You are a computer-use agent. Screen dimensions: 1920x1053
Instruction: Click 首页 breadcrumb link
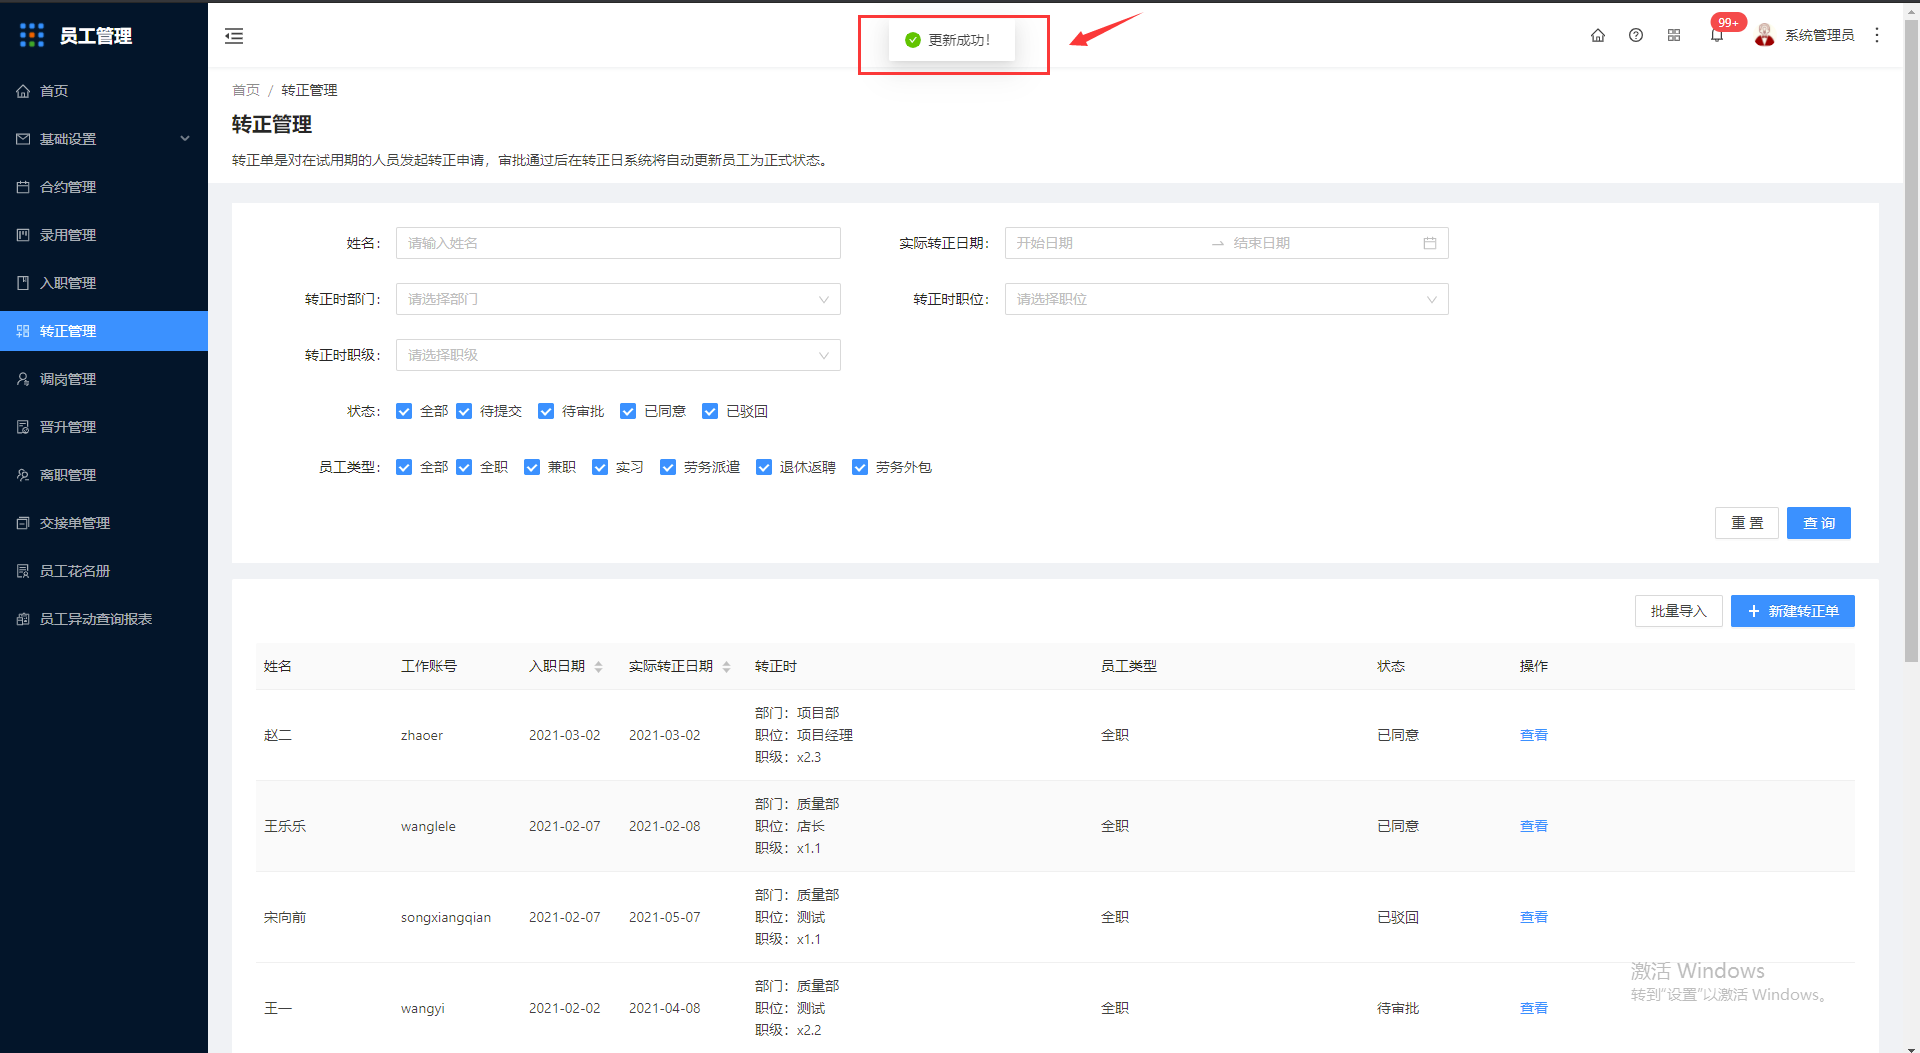click(x=246, y=90)
